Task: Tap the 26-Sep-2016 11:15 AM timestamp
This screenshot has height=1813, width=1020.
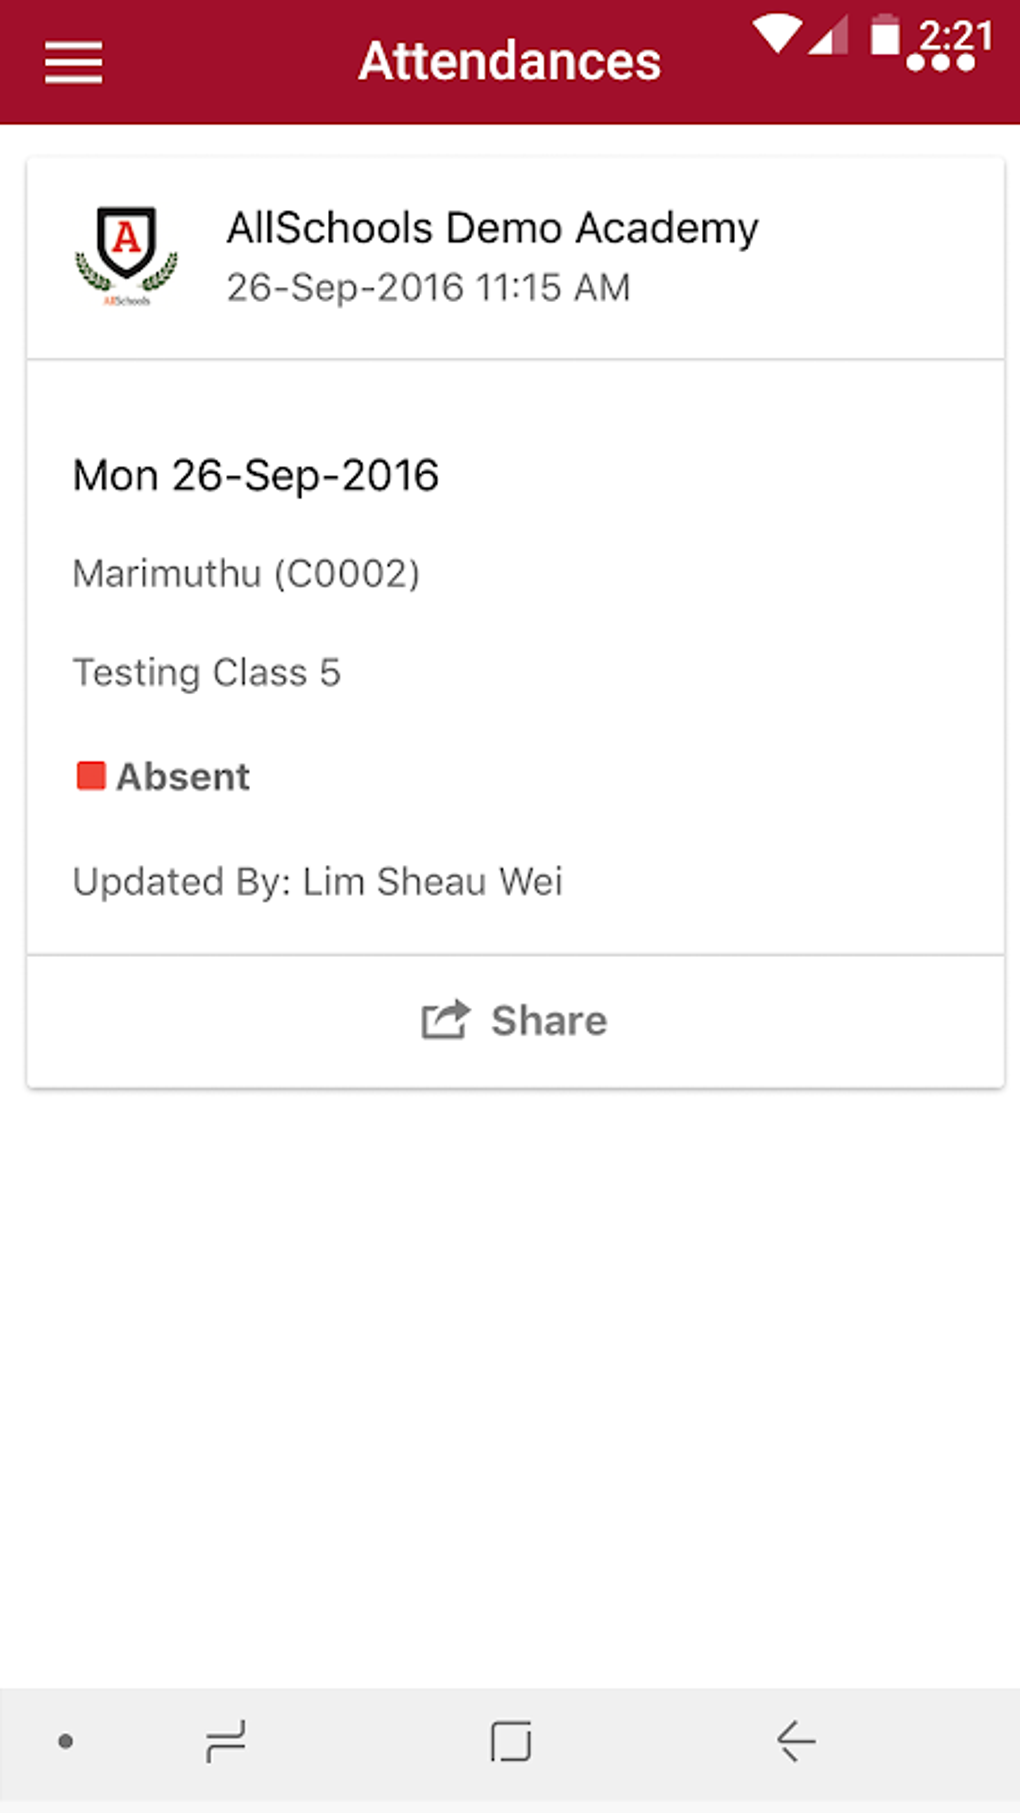Action: click(428, 288)
